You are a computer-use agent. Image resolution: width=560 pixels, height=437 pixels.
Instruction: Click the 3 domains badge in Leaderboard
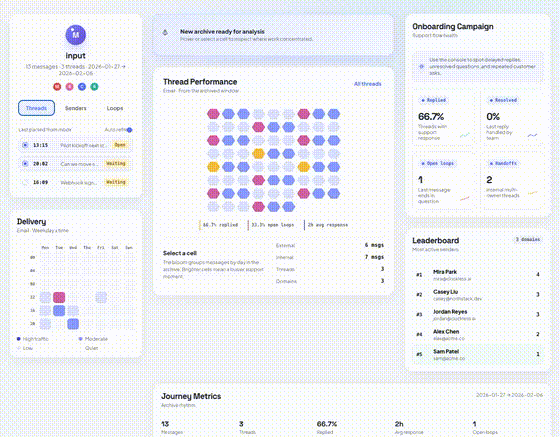(528, 240)
